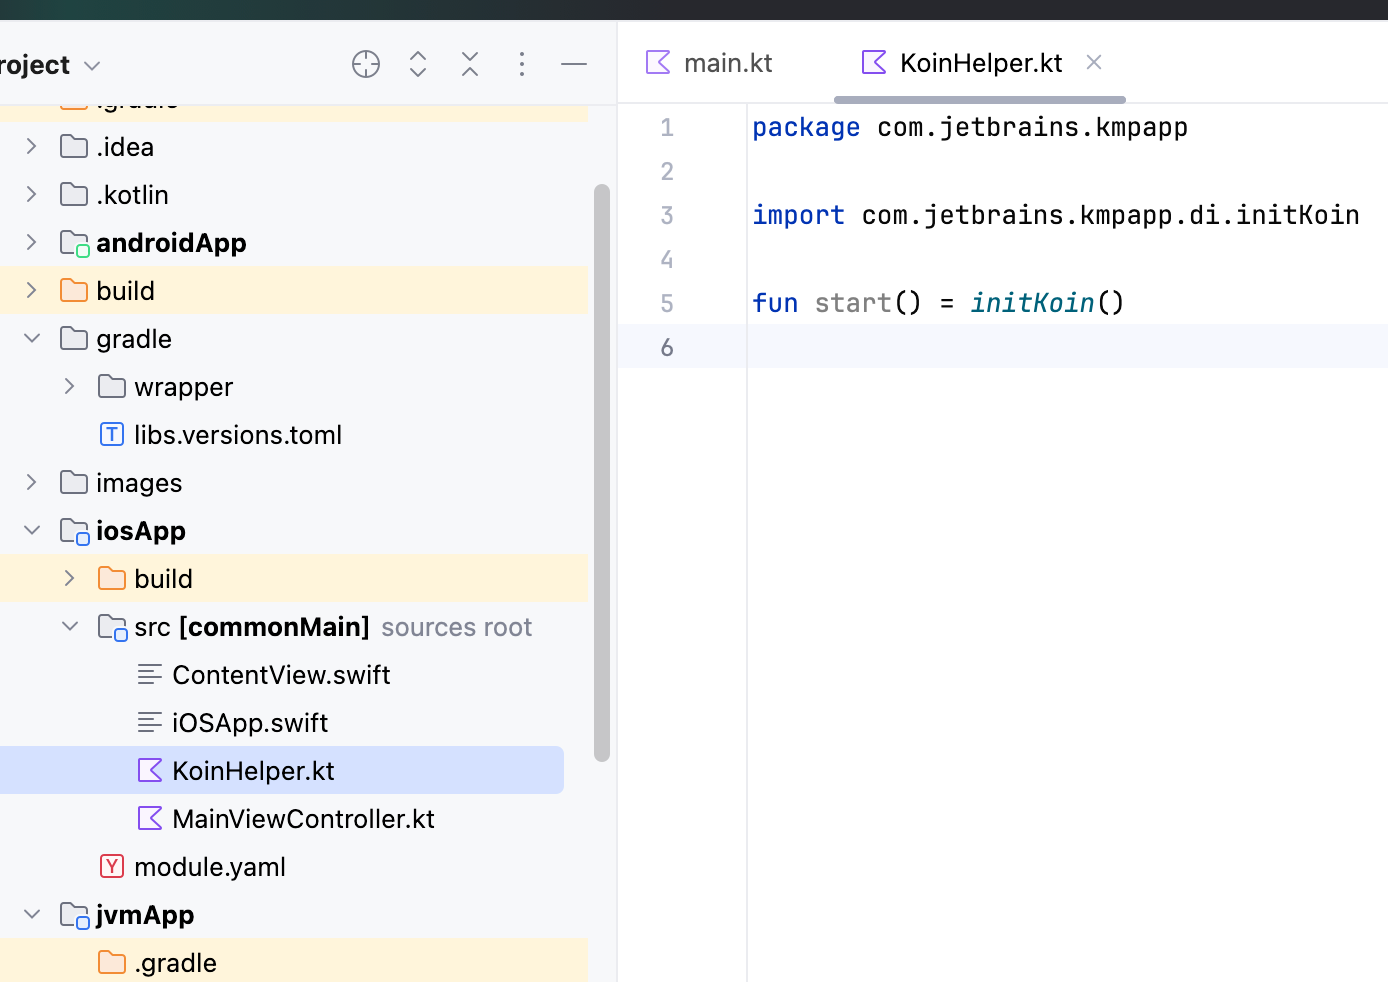The image size is (1388, 982).
Task: Click the orange iosApp build folder icon
Action: point(112,578)
